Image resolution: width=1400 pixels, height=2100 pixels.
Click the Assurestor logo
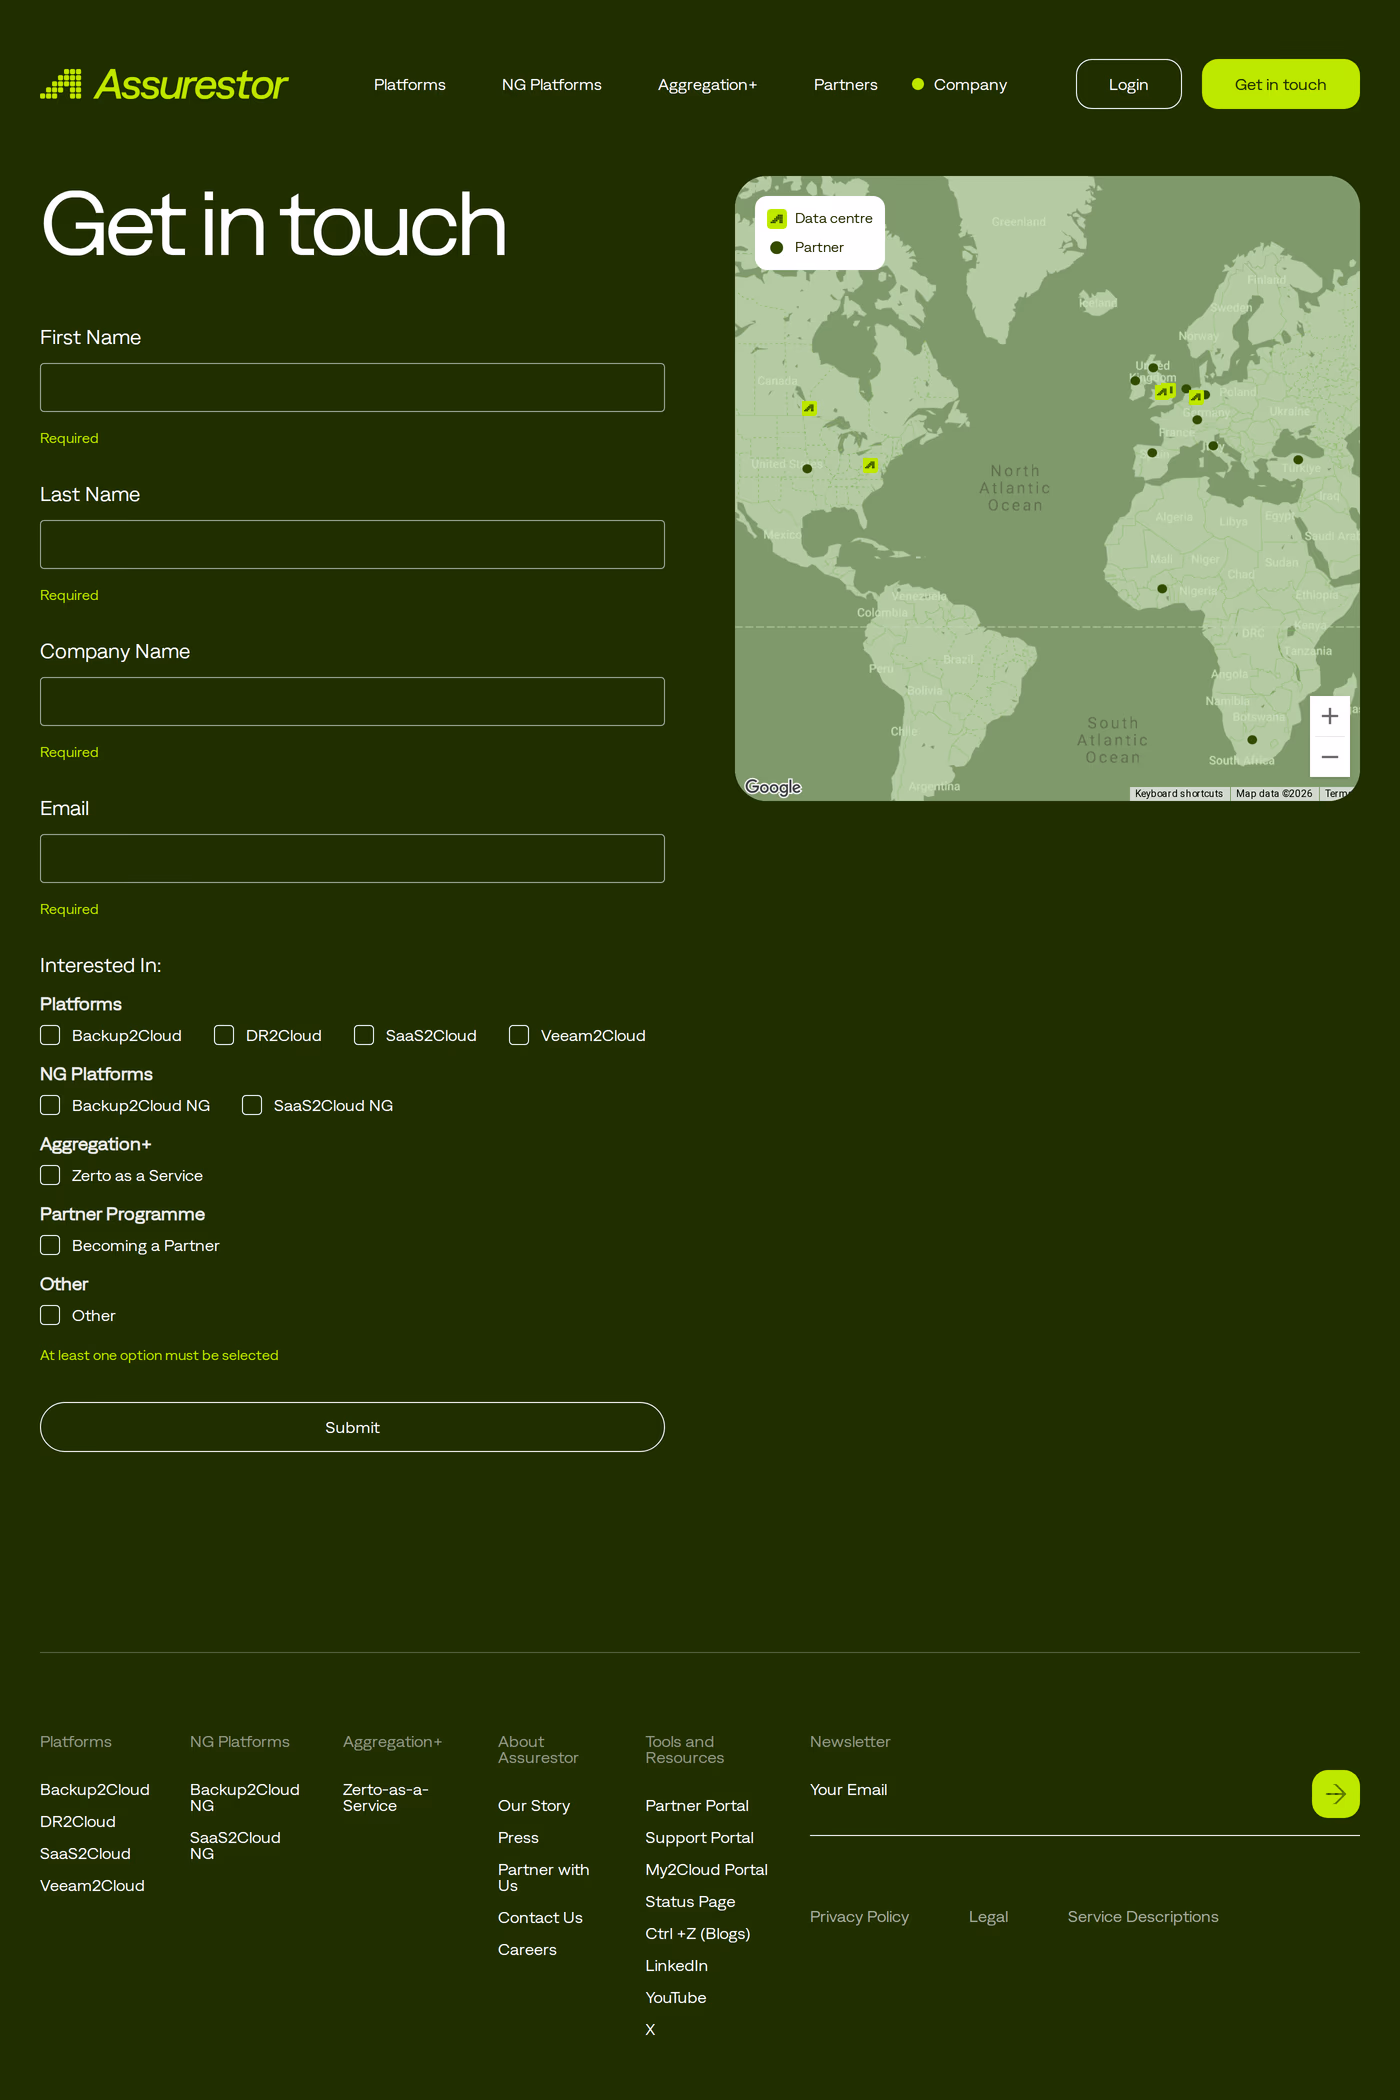pos(164,85)
